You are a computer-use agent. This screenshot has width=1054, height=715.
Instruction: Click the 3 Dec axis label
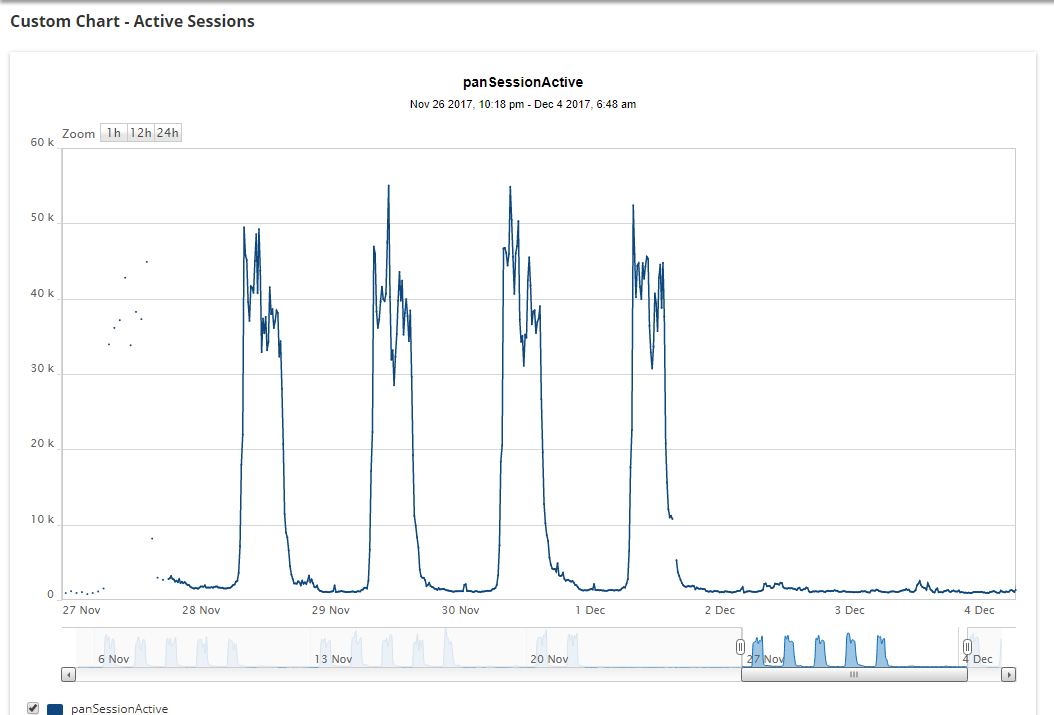850,610
